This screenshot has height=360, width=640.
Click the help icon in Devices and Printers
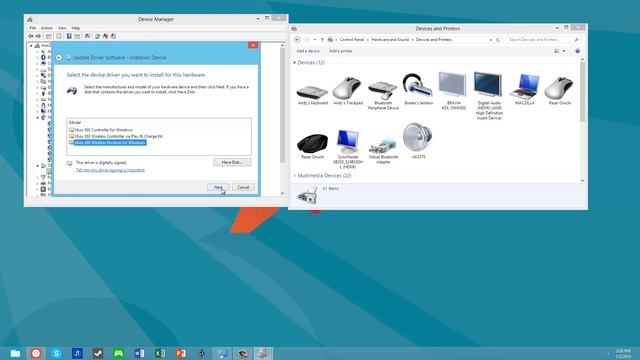click(x=578, y=51)
